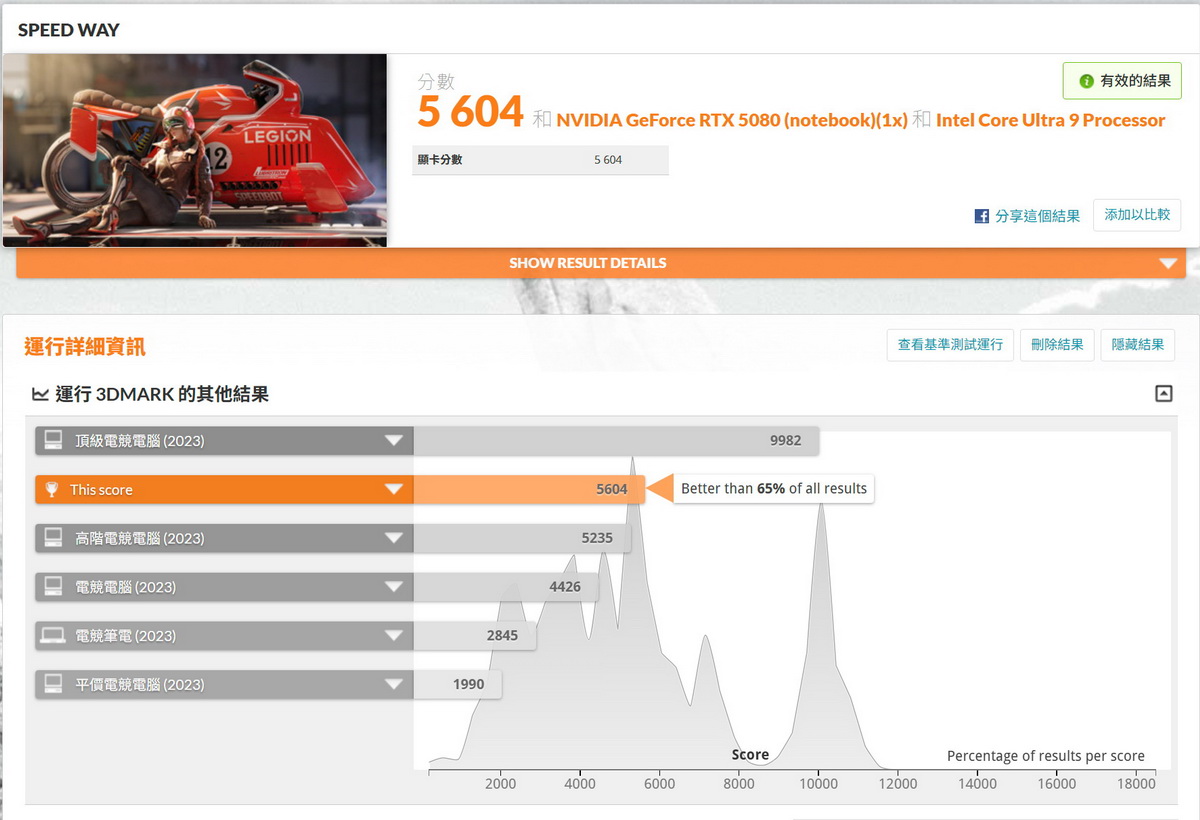Viewport: 1200px width, 820px height.
Task: Open the Intel Core Ultra 9 Processor link
Action: (x=1050, y=120)
